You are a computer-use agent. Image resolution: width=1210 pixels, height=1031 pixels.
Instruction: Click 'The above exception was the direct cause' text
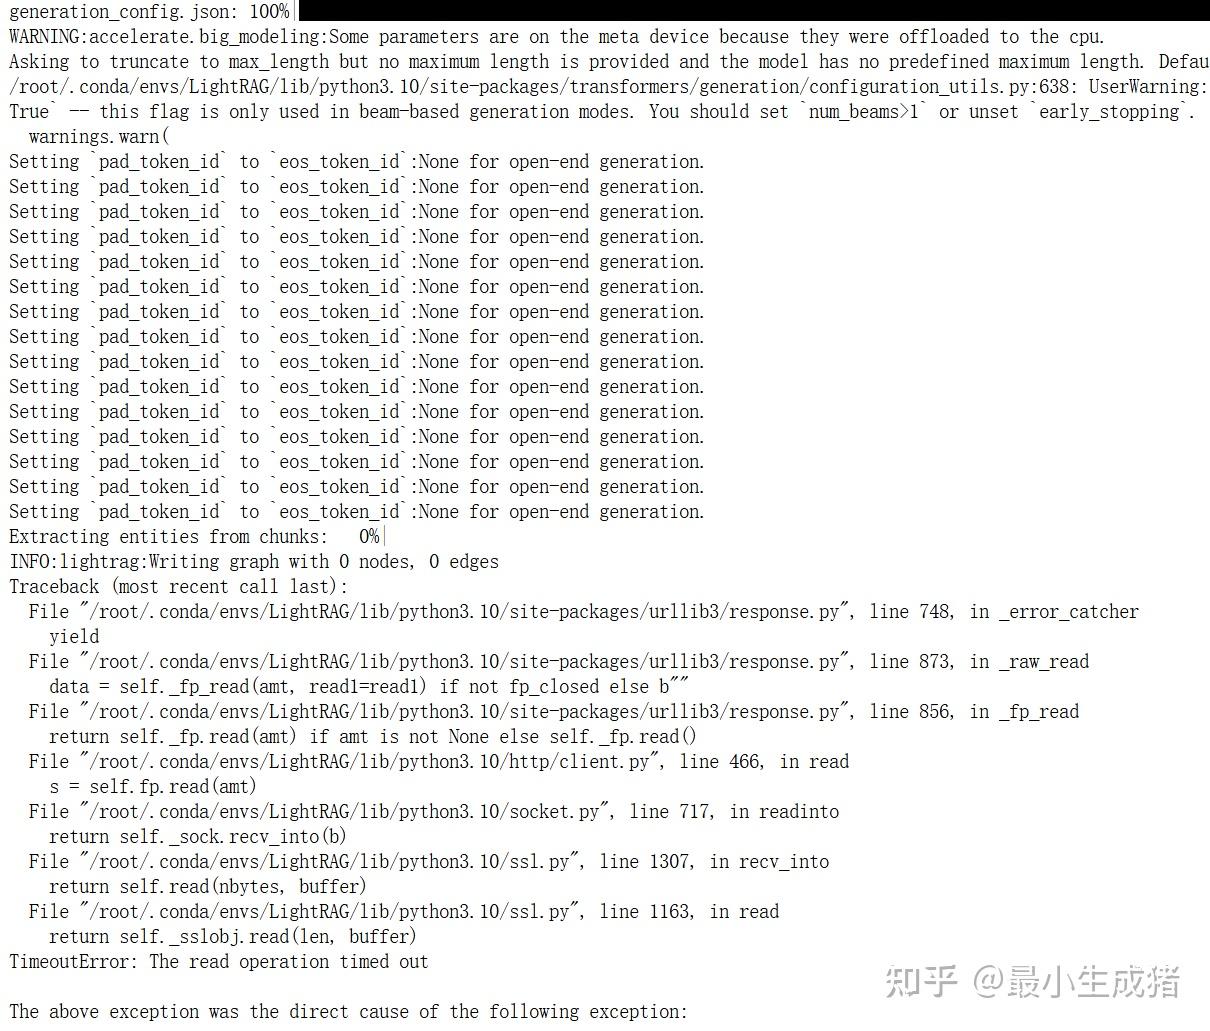pos(349,1012)
